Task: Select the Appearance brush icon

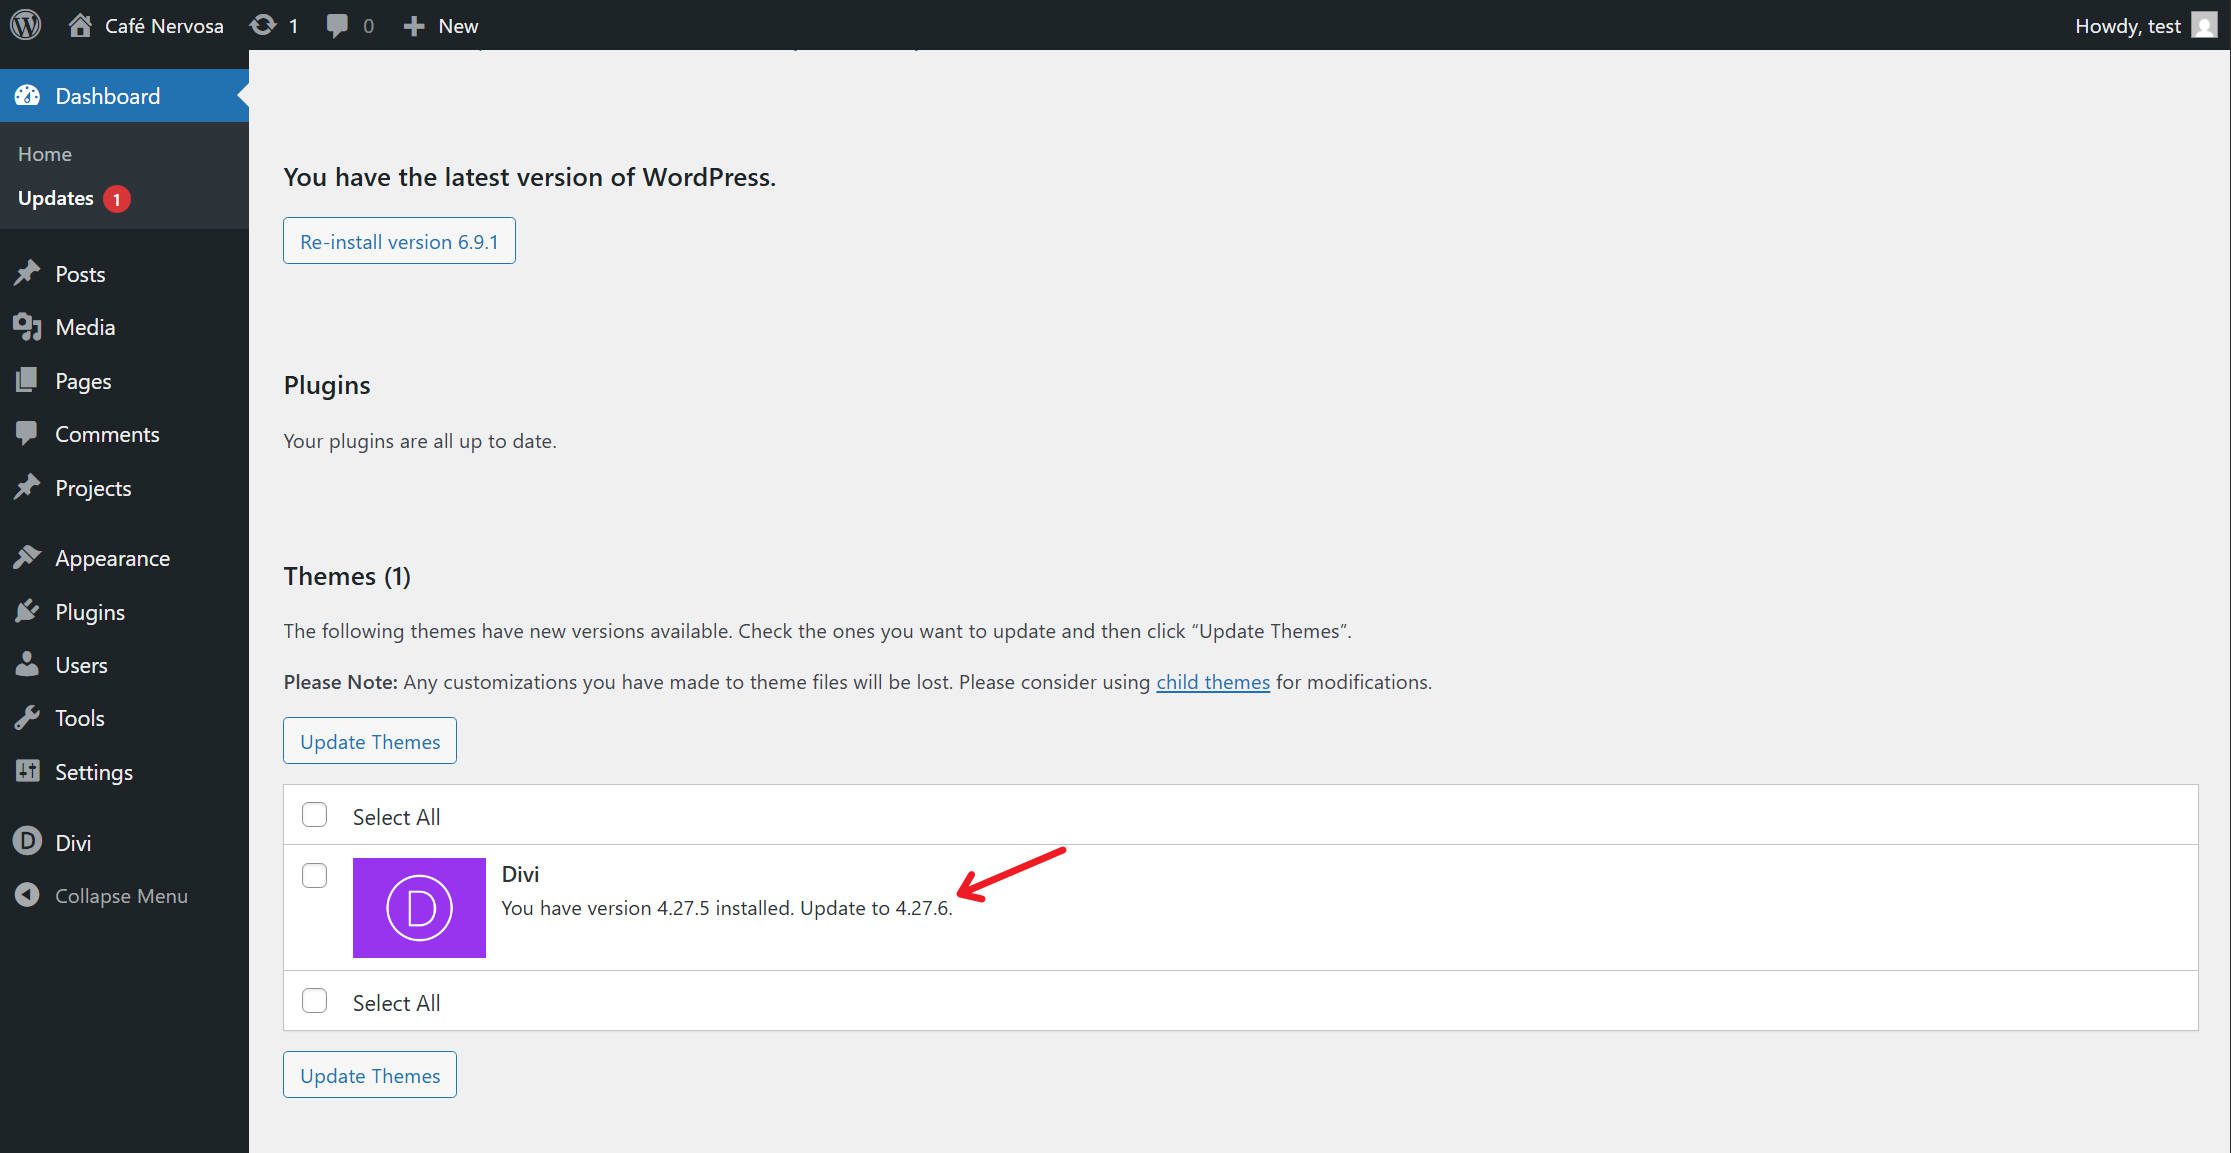Action: (x=28, y=557)
